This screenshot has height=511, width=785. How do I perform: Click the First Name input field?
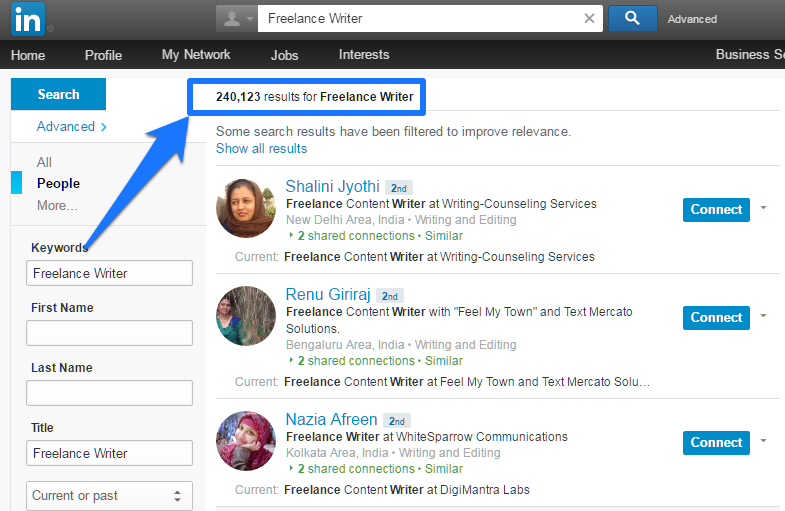pyautogui.click(x=109, y=333)
